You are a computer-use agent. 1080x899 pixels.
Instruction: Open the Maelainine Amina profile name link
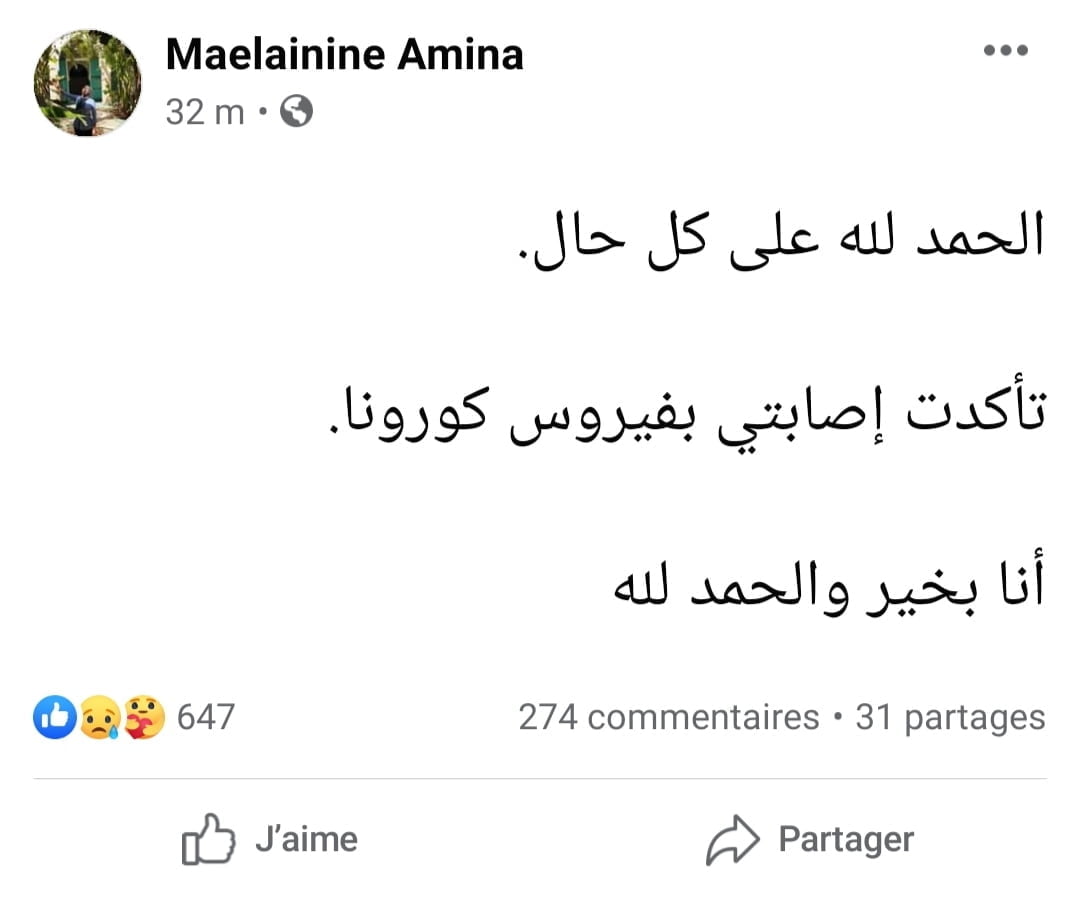point(344,54)
